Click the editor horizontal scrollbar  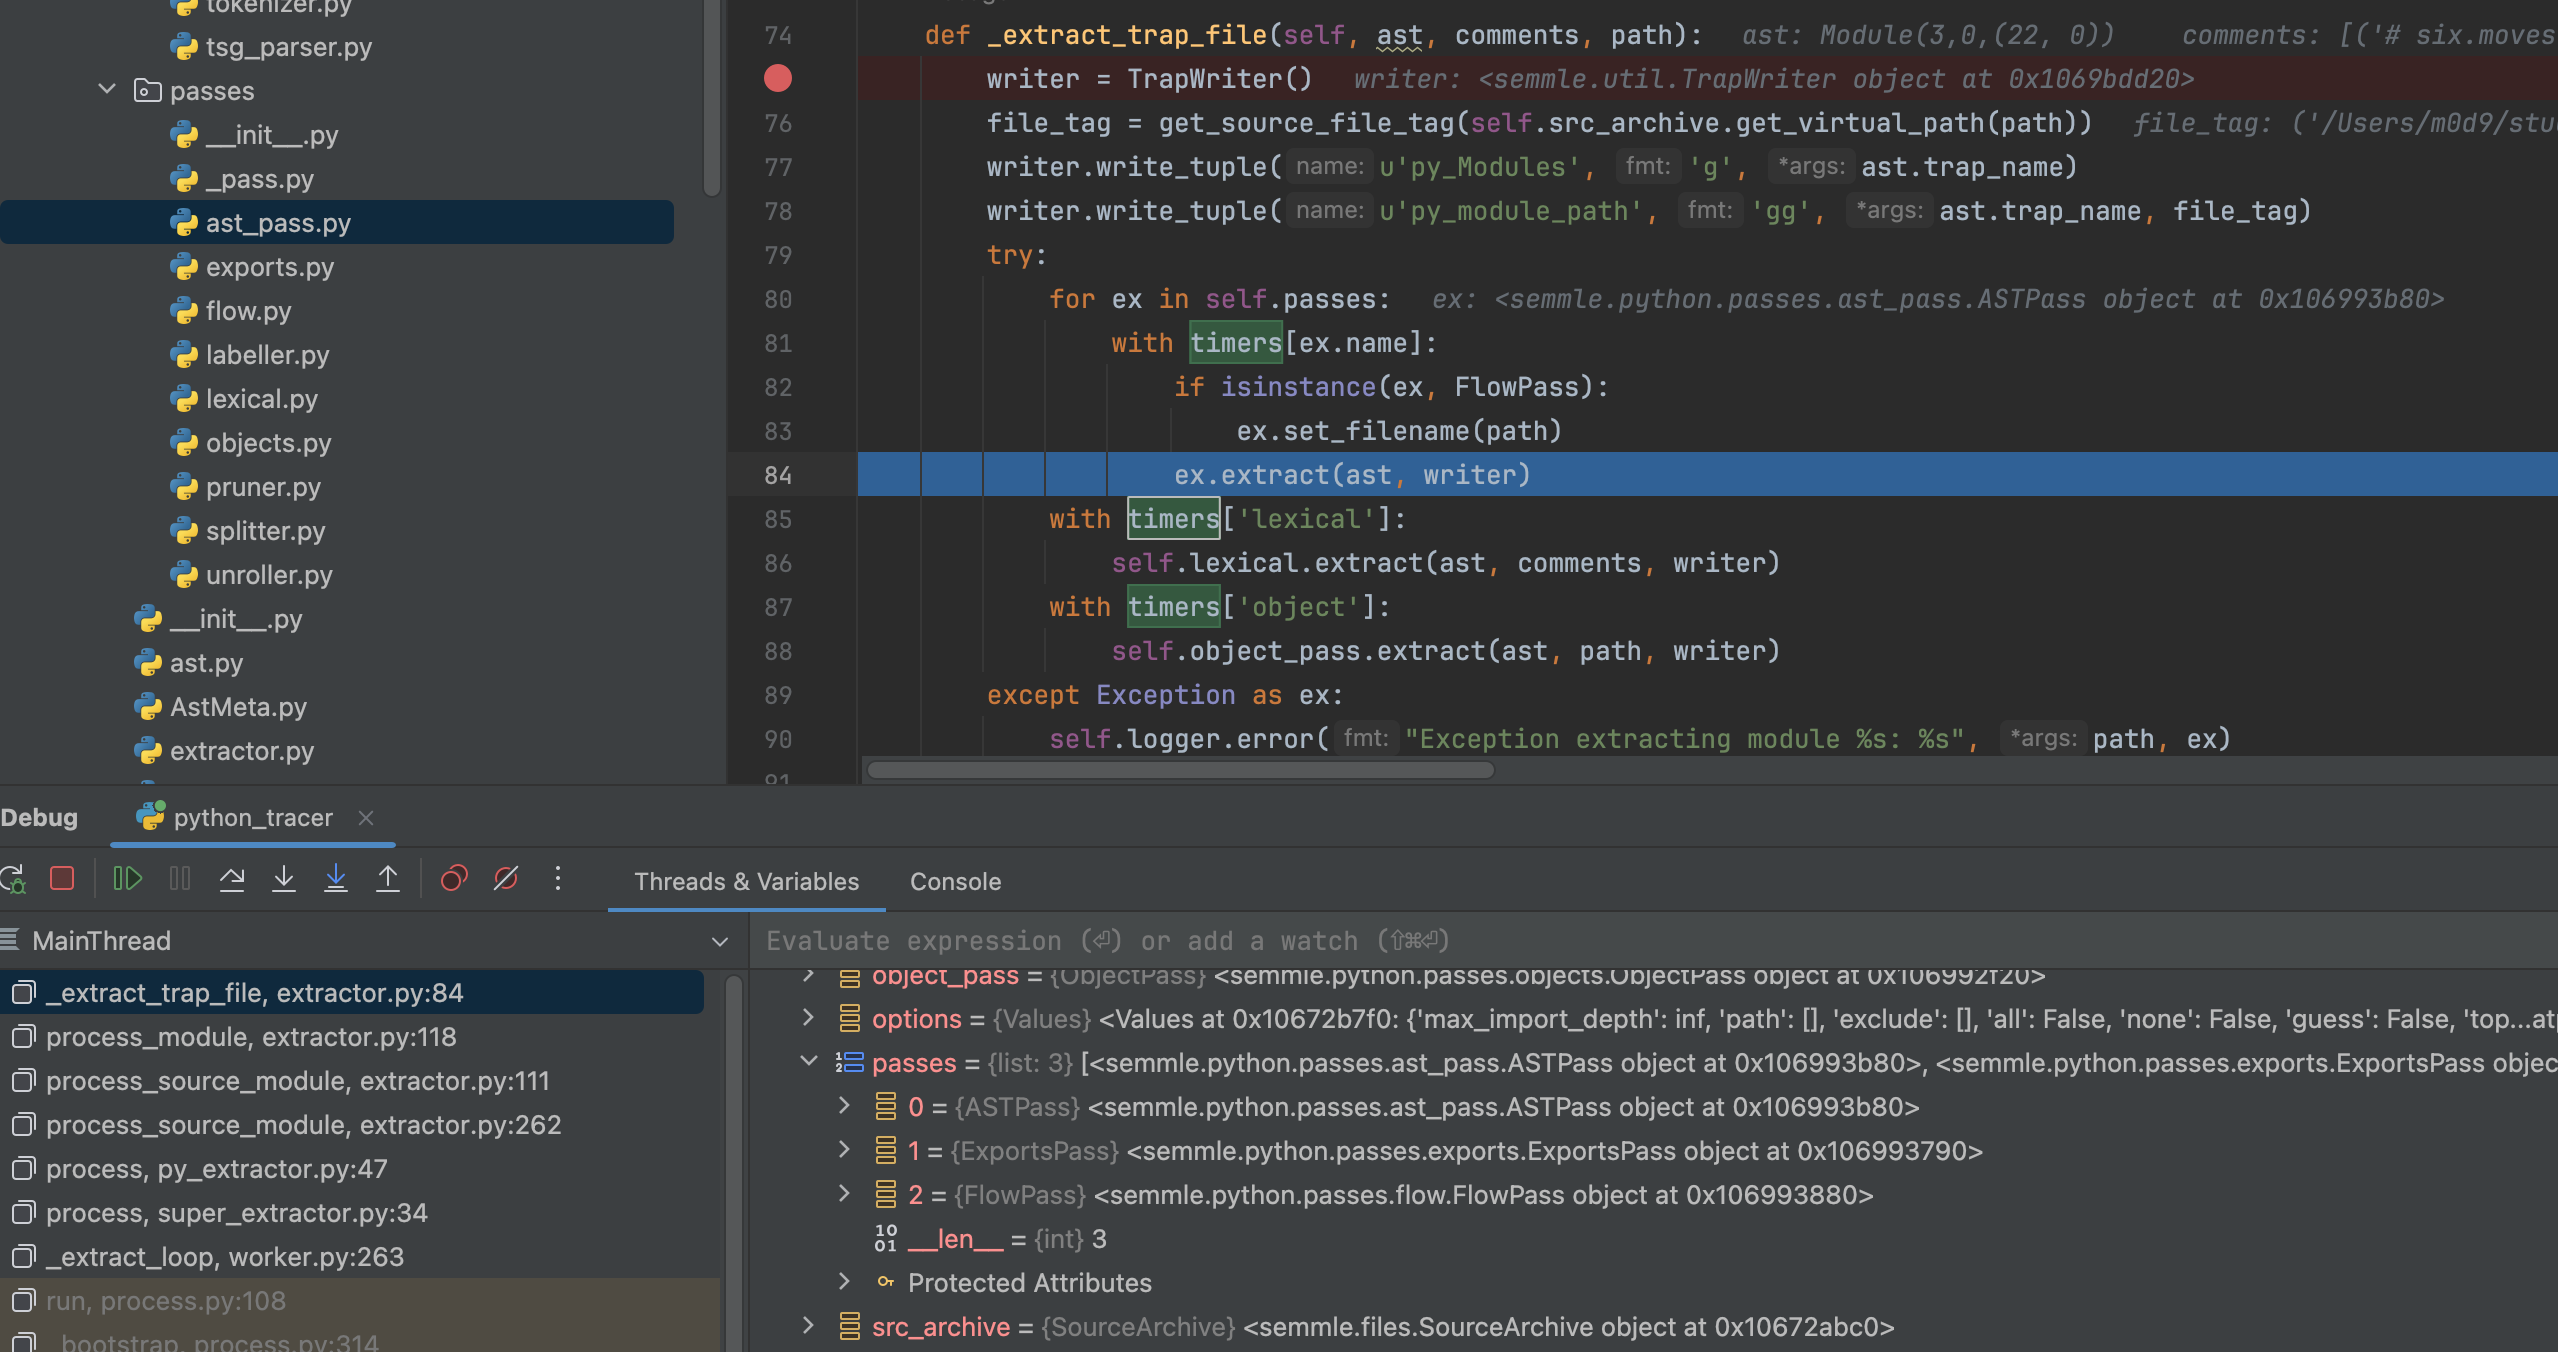click(x=1180, y=770)
